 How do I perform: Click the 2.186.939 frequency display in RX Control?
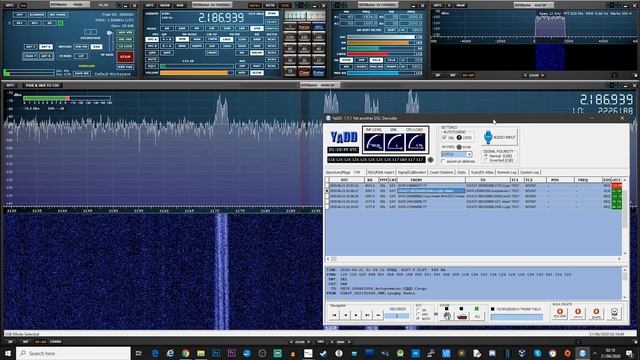(221, 18)
